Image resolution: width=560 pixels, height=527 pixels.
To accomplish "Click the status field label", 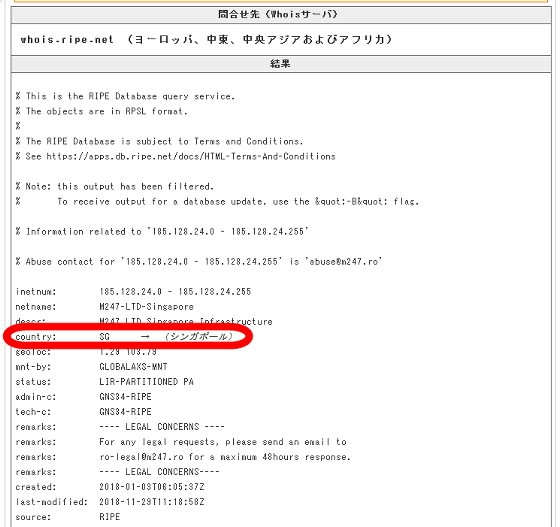I will (x=33, y=382).
